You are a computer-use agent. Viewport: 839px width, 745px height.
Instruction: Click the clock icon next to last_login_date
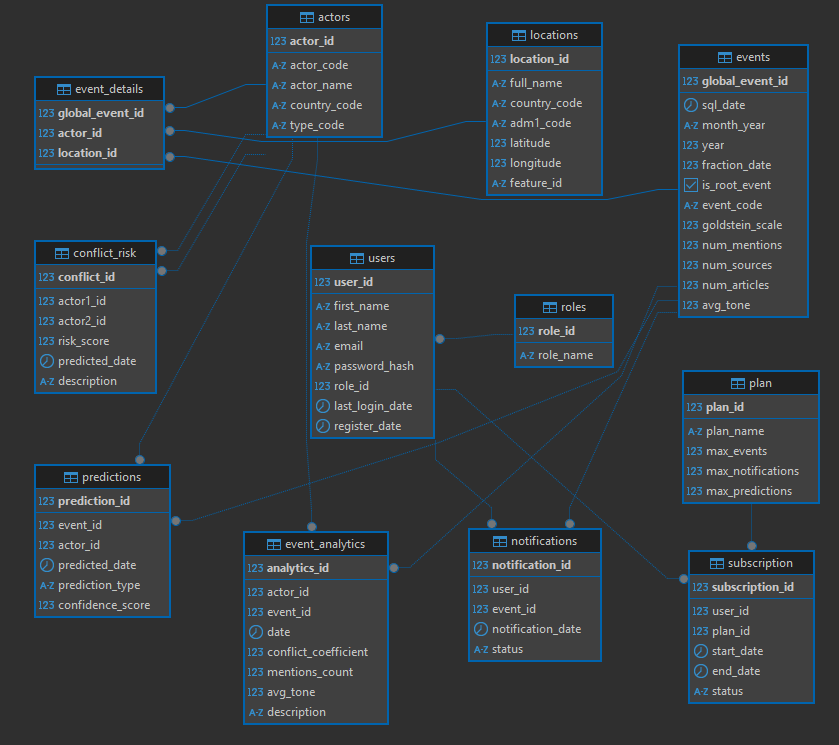[x=322, y=406]
